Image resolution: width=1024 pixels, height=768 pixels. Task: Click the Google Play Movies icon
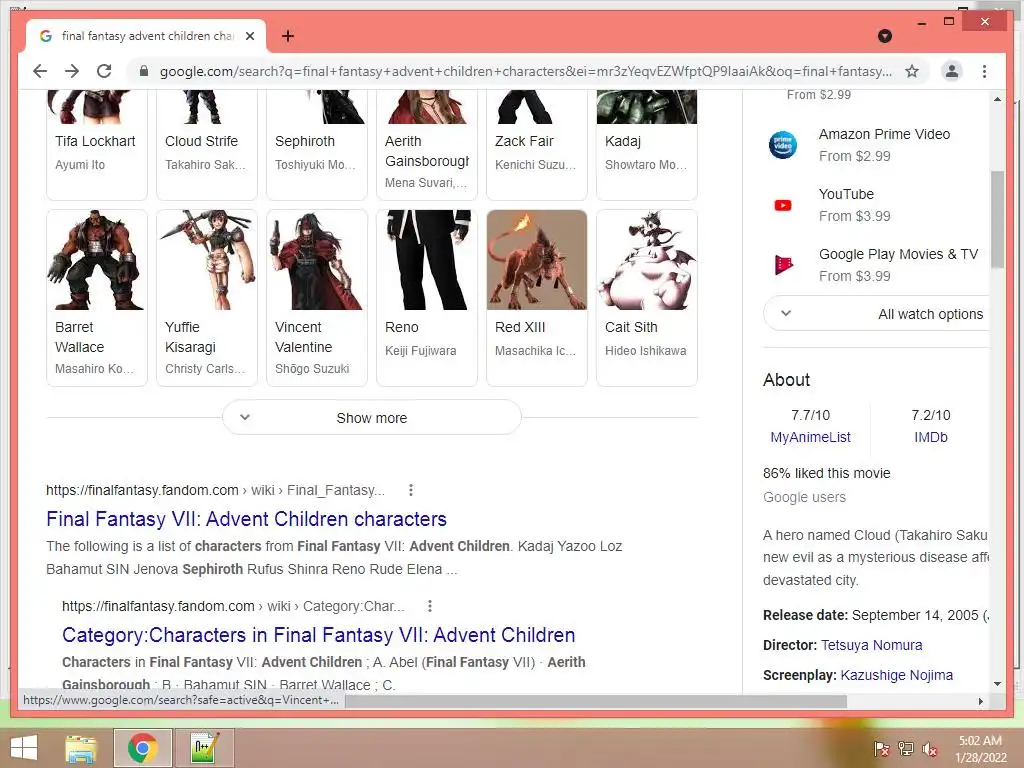782,264
